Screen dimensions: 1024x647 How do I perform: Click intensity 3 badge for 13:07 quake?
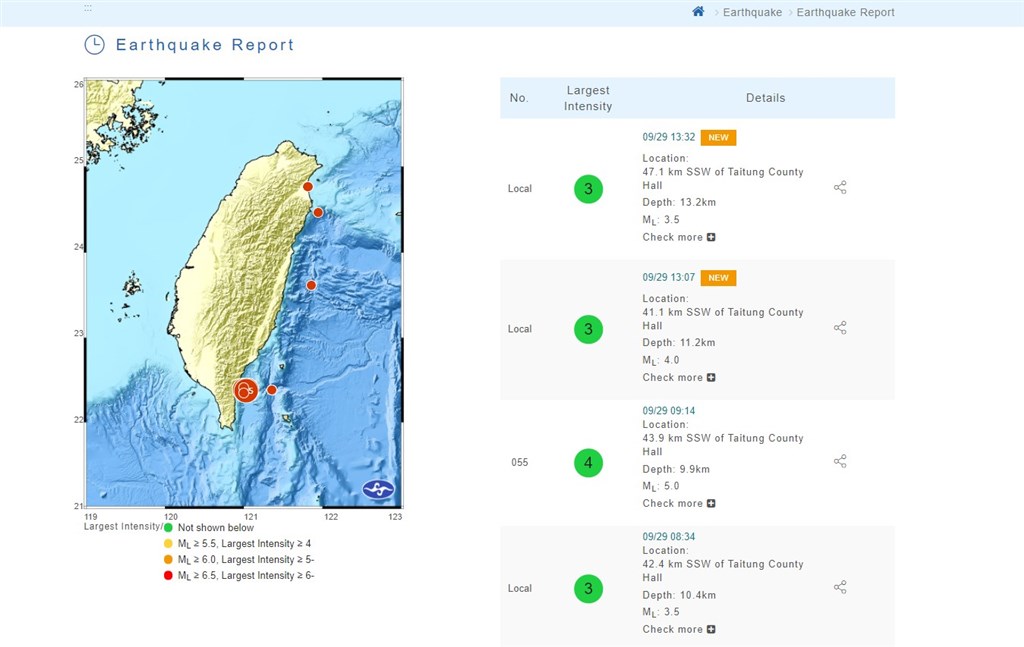588,329
